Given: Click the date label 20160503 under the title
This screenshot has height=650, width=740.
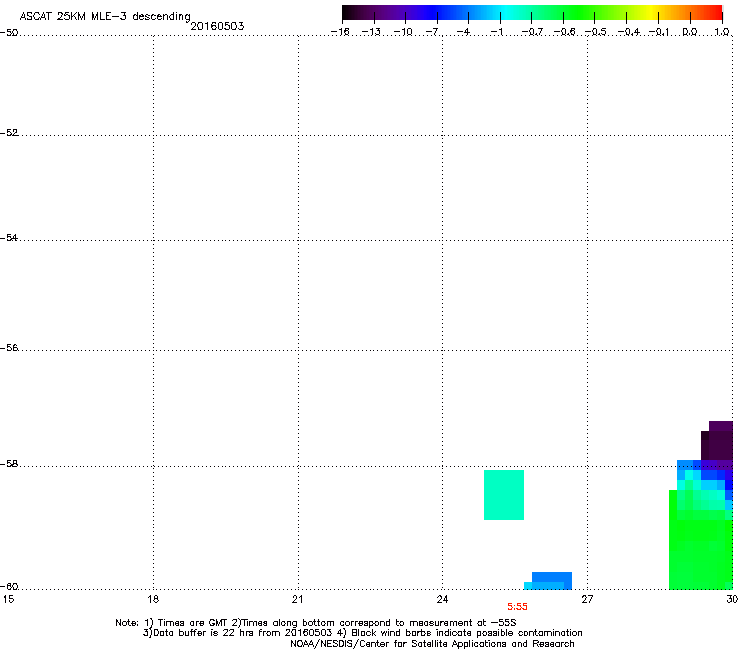Looking at the screenshot, I should click(217, 26).
